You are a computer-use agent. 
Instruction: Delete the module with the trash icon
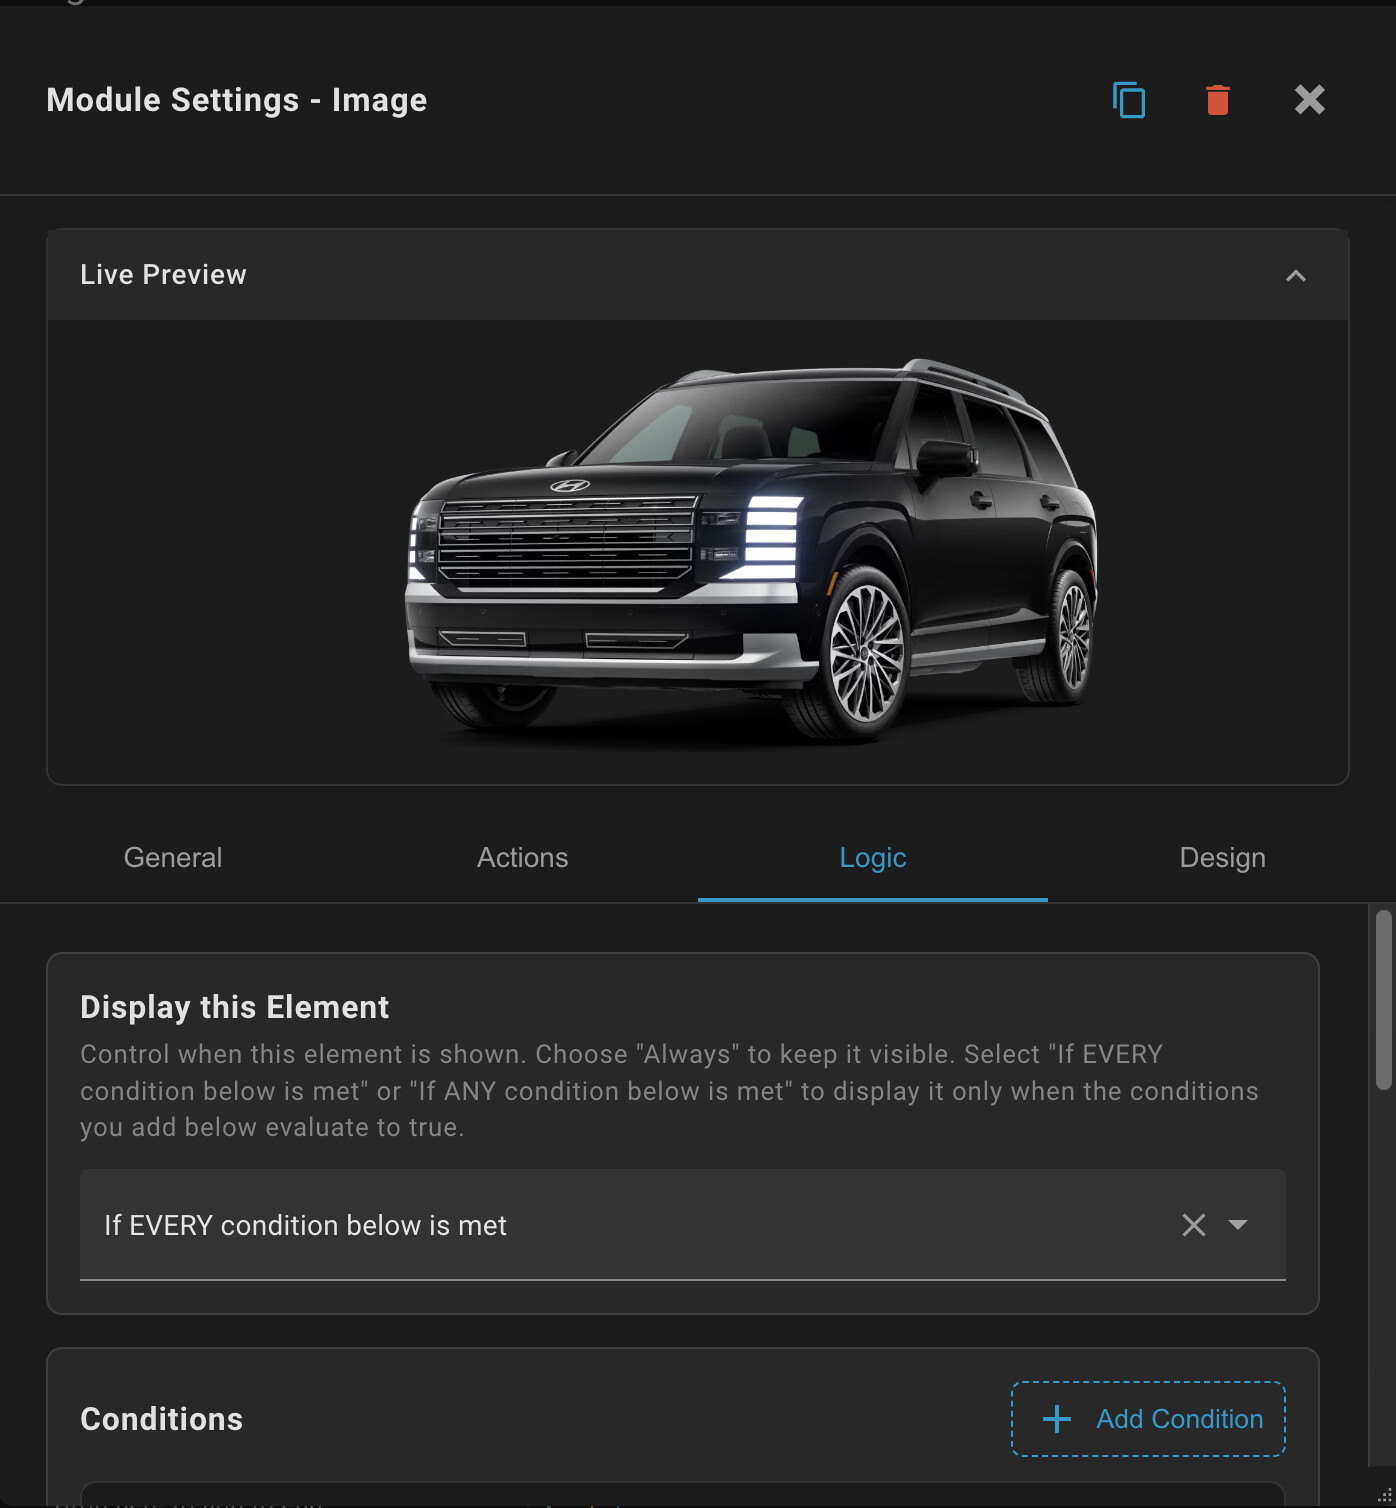(1217, 100)
